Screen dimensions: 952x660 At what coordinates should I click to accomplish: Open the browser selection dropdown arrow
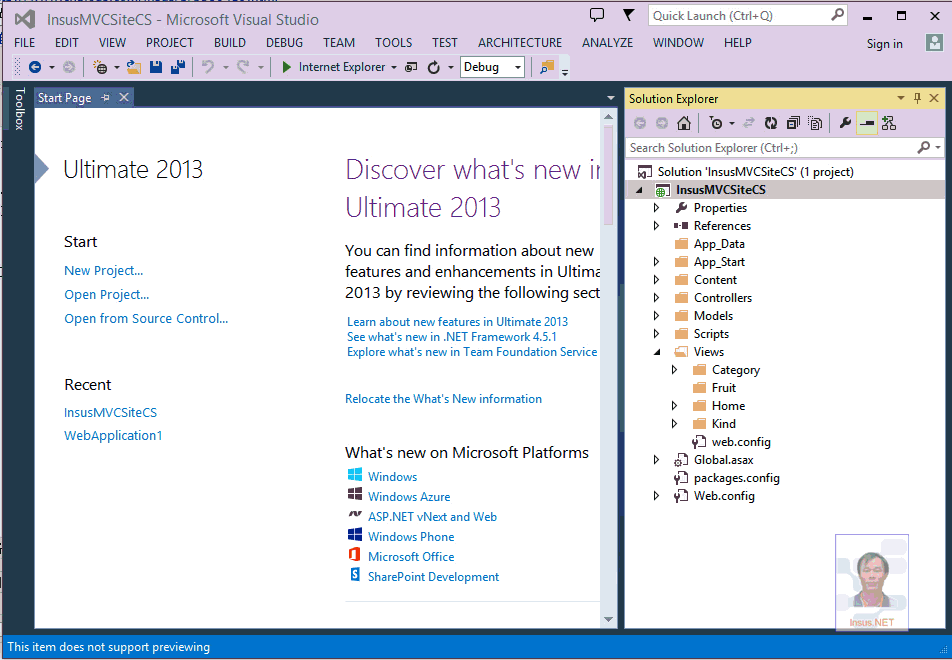[394, 67]
